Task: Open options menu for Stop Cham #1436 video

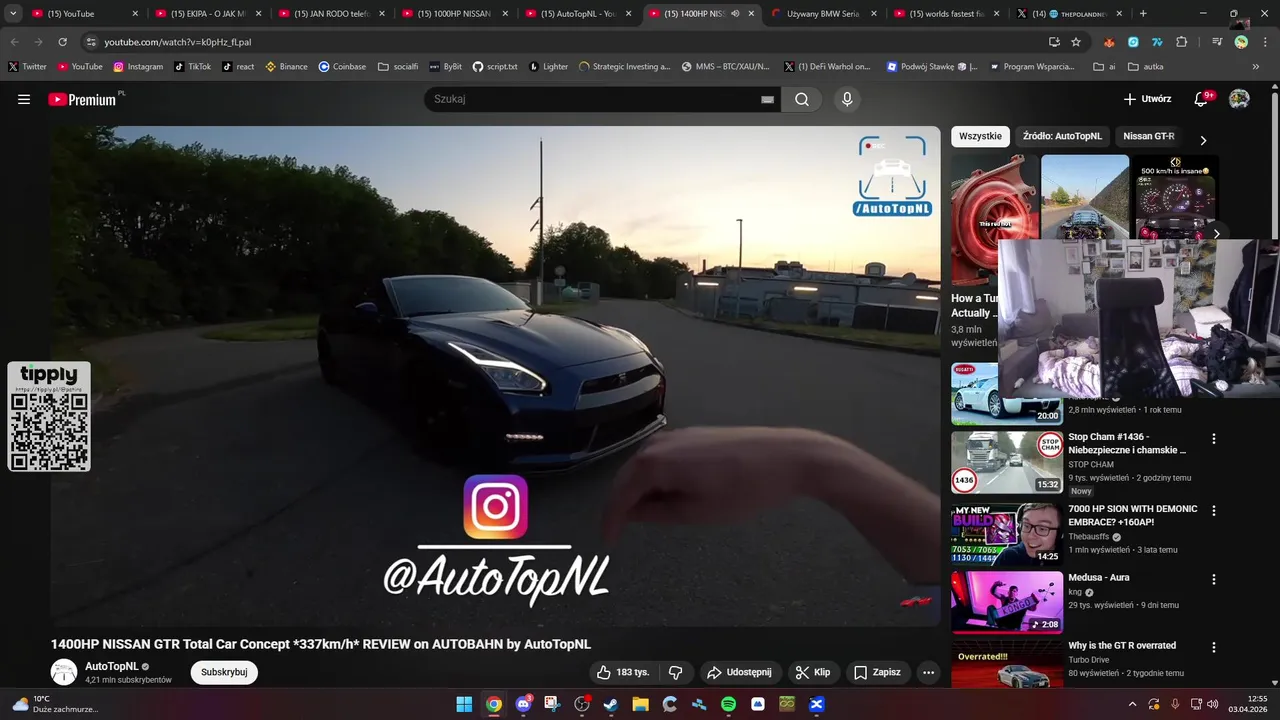Action: 1214,438
